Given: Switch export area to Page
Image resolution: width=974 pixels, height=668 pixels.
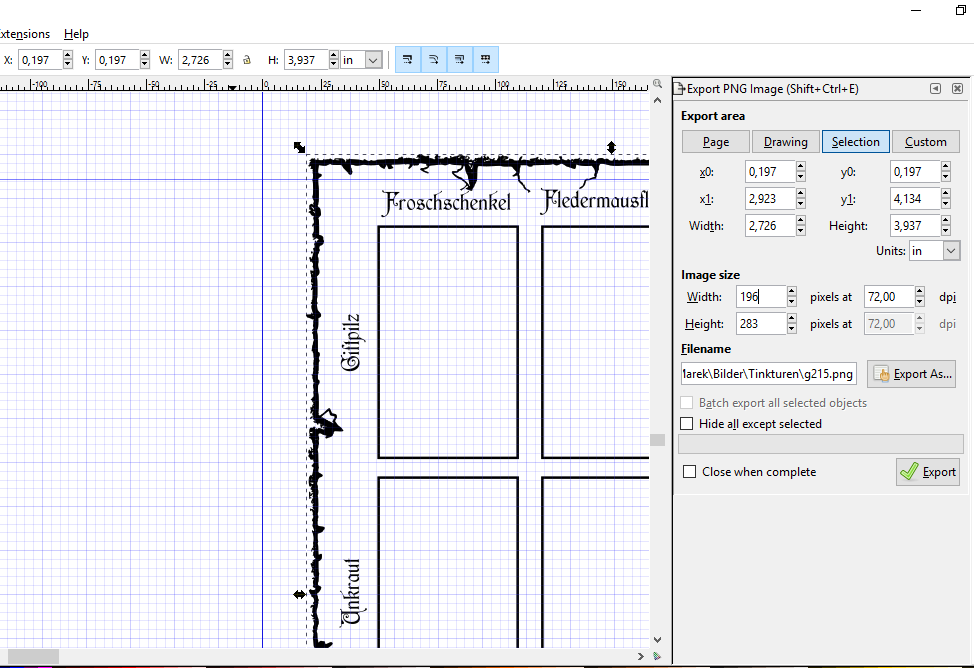Looking at the screenshot, I should (x=715, y=141).
